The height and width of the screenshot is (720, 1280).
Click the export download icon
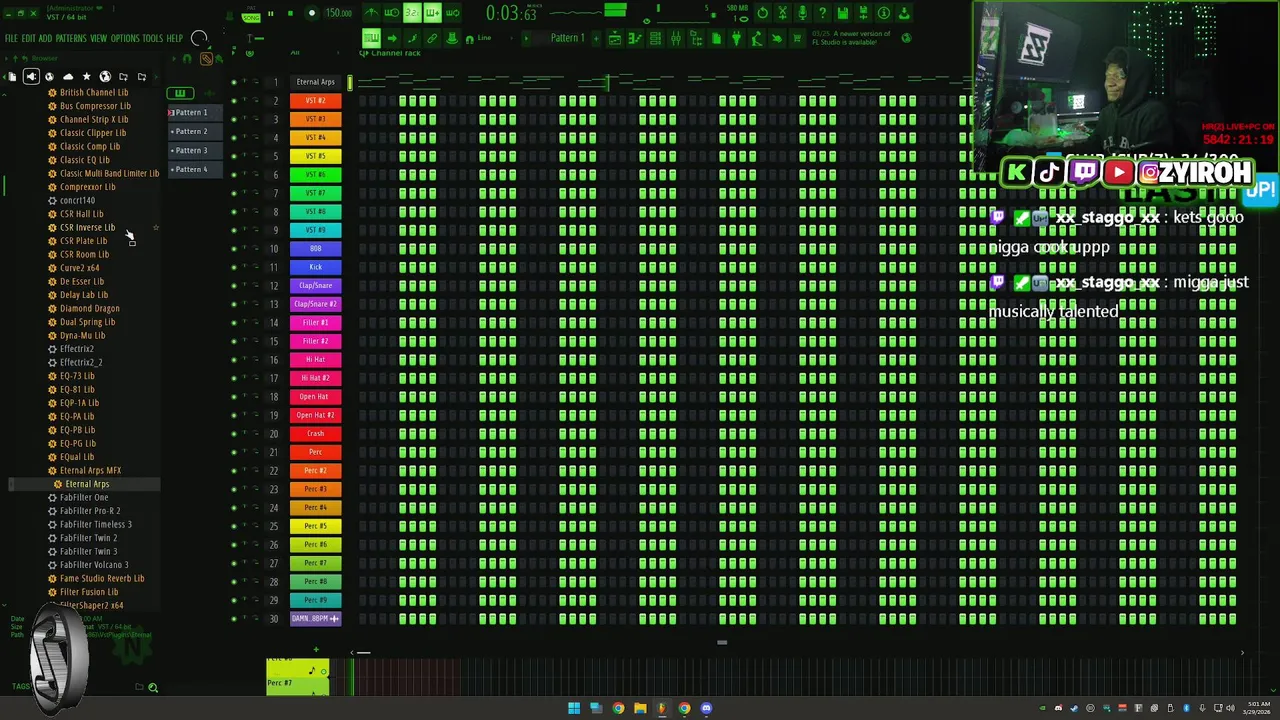903,13
